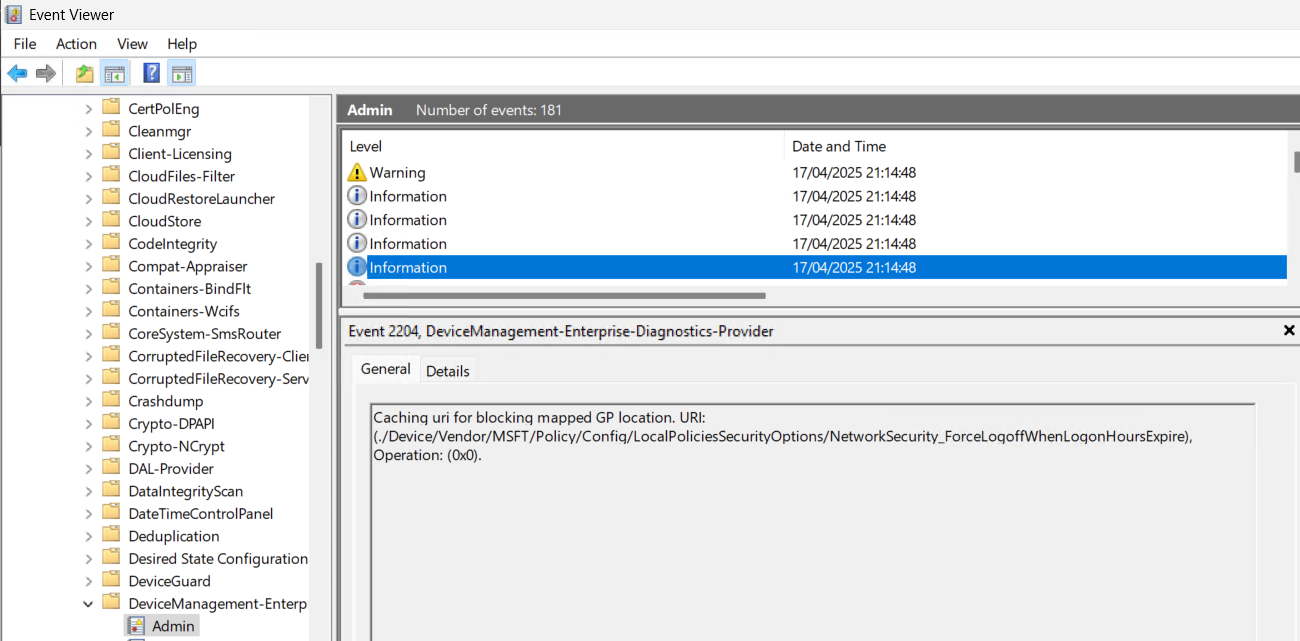1300x641 pixels.
Task: Toggle Show/Hide Console Tree icon
Action: pos(114,73)
